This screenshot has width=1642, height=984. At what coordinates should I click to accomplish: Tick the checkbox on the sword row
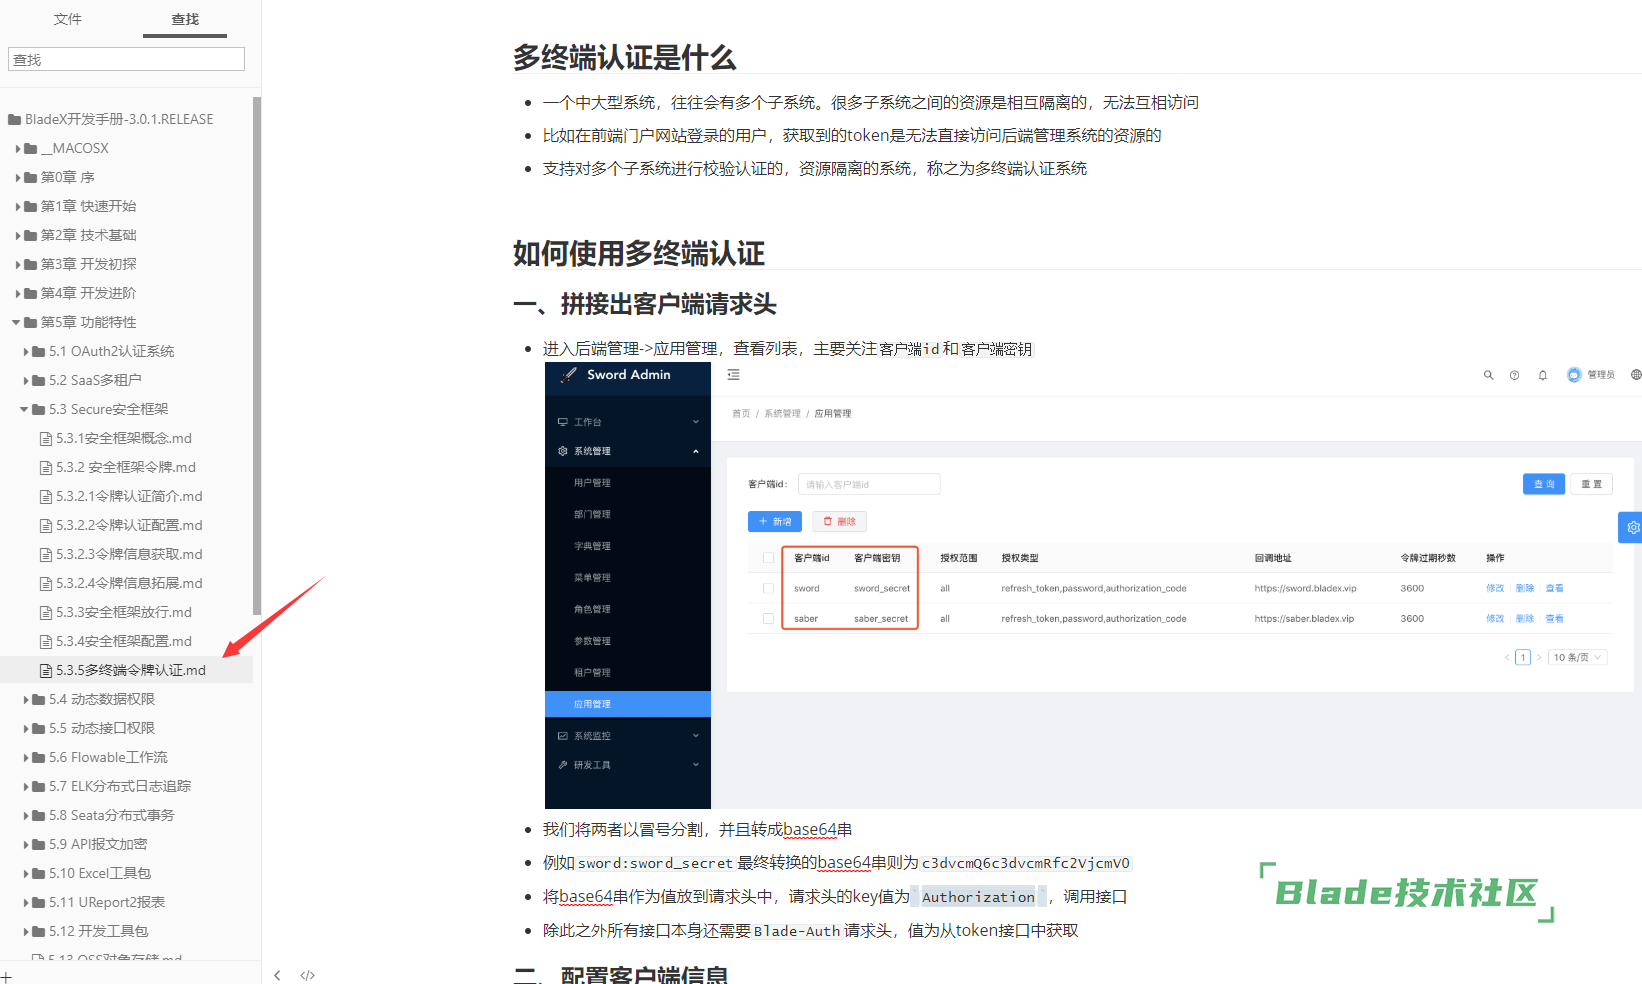tap(768, 588)
